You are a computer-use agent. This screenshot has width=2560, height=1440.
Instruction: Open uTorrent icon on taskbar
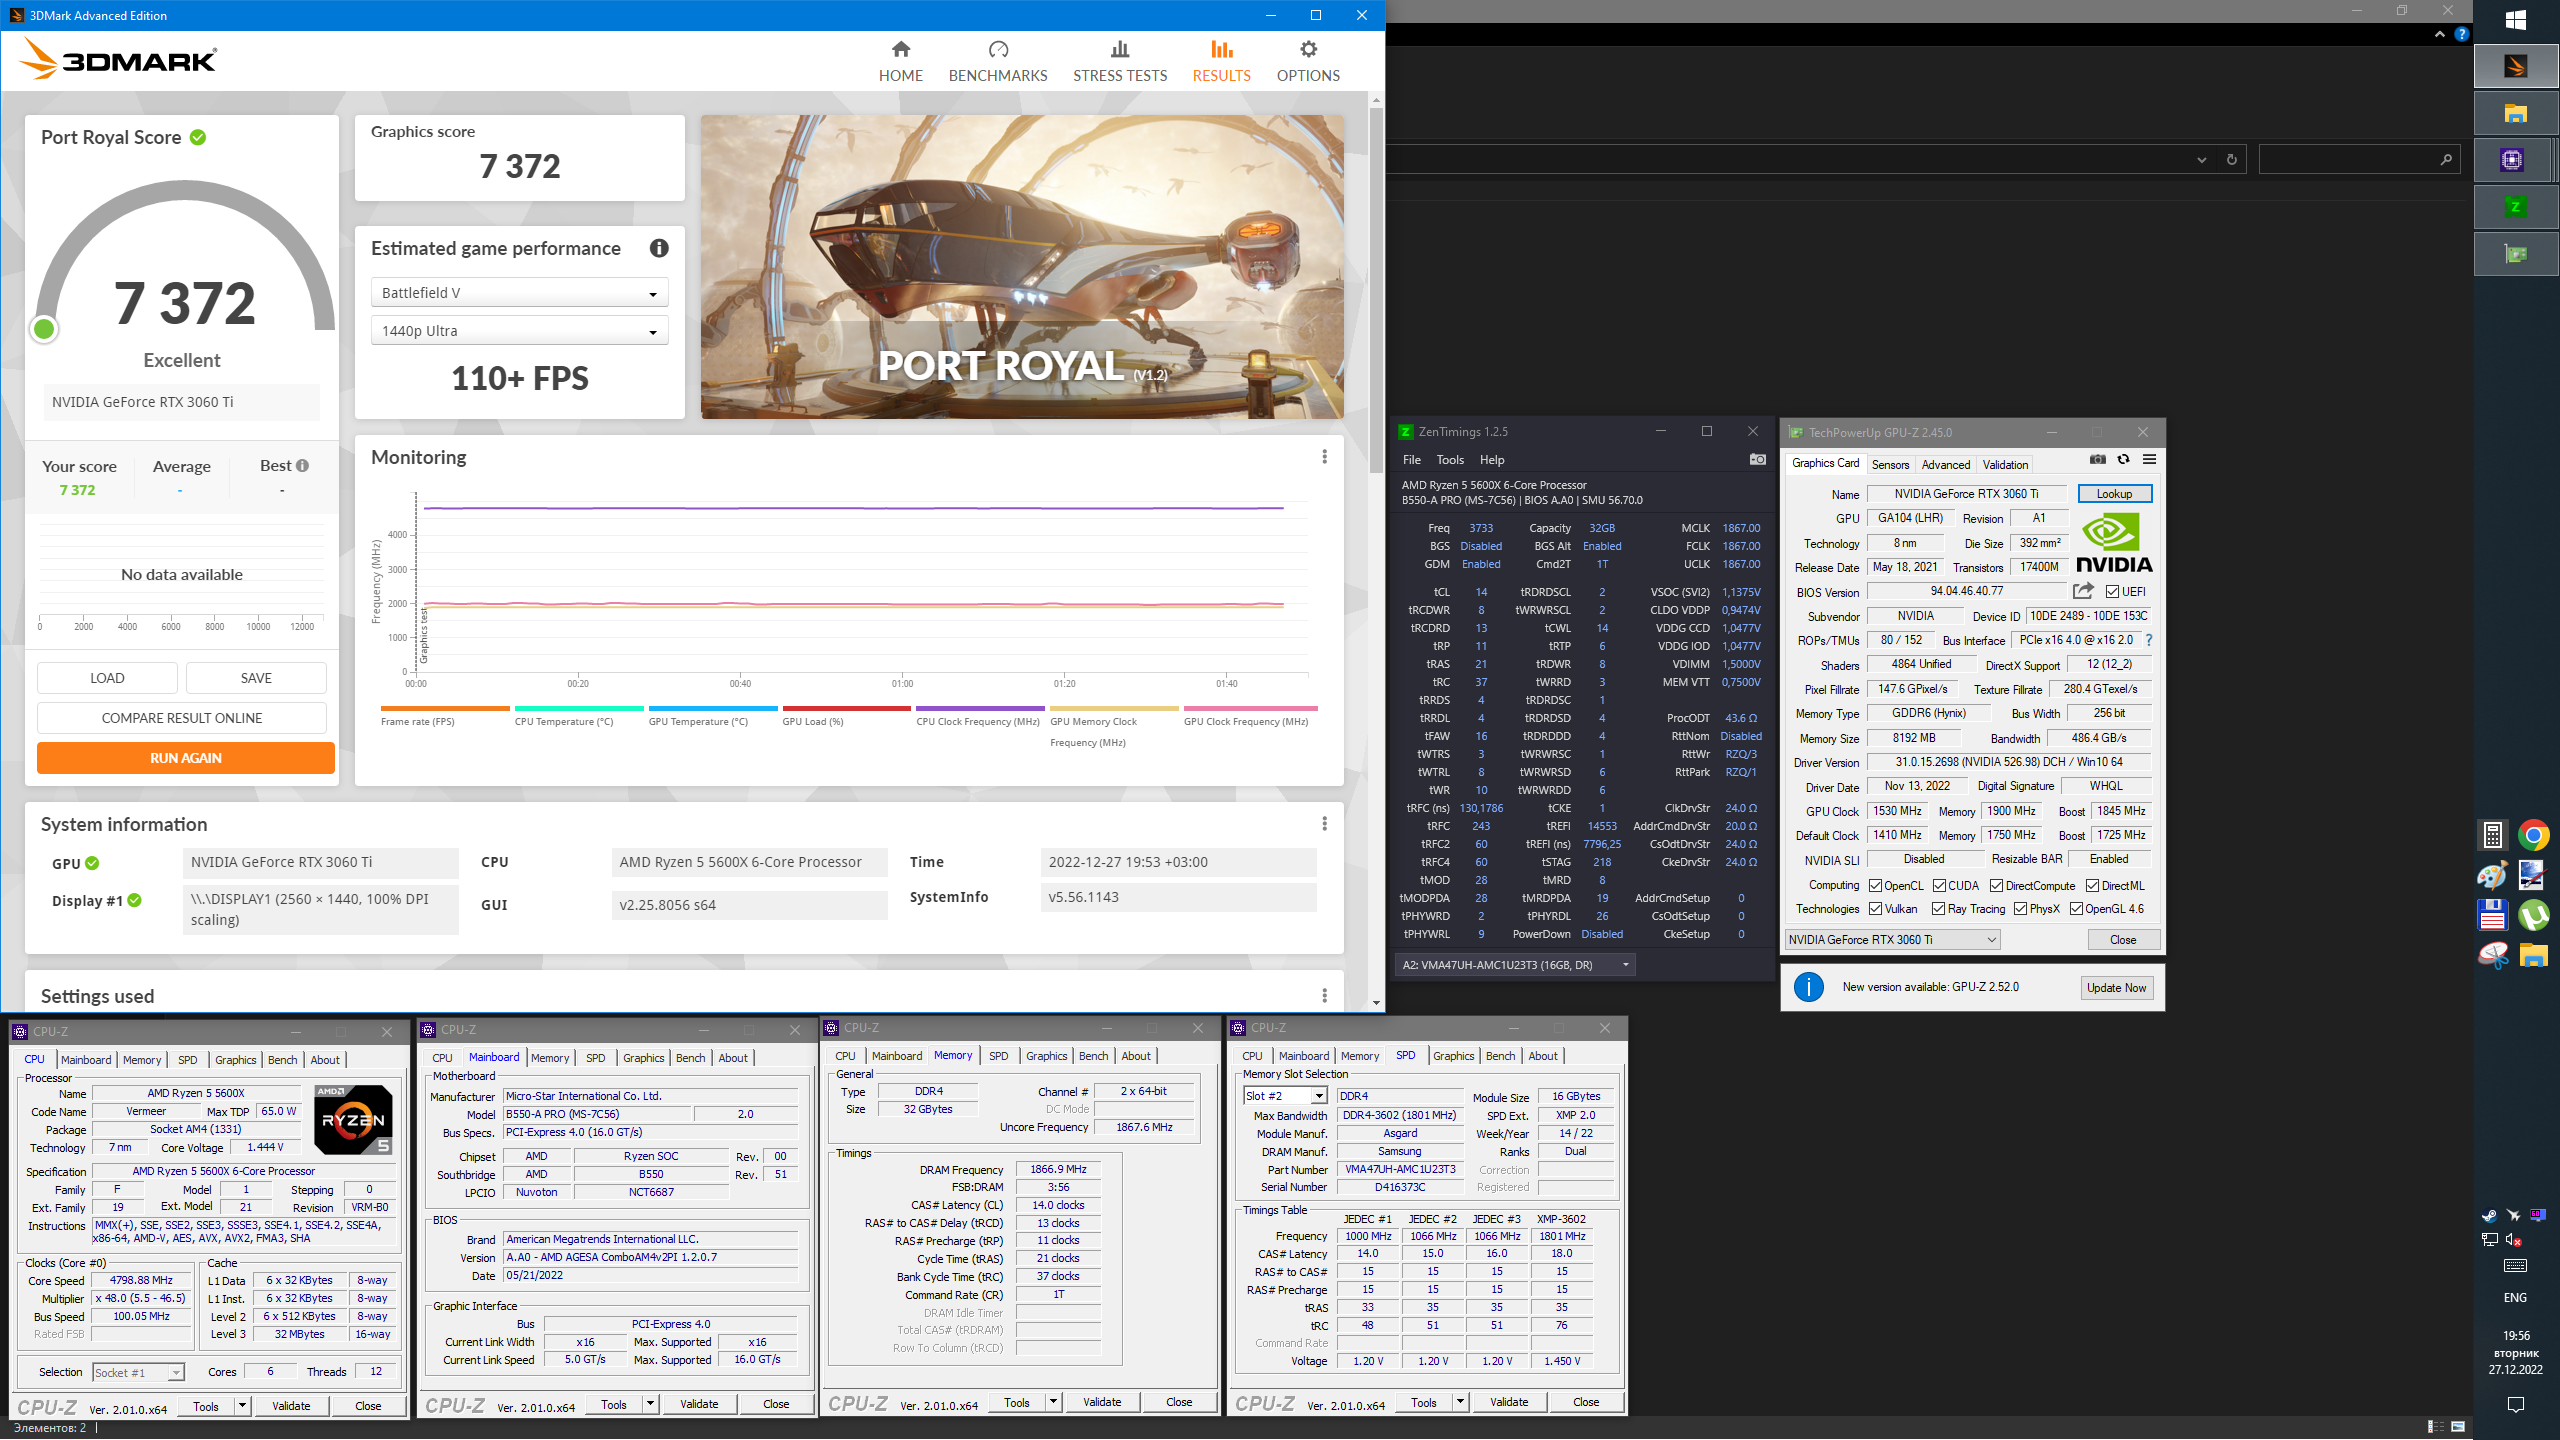pyautogui.click(x=2534, y=915)
